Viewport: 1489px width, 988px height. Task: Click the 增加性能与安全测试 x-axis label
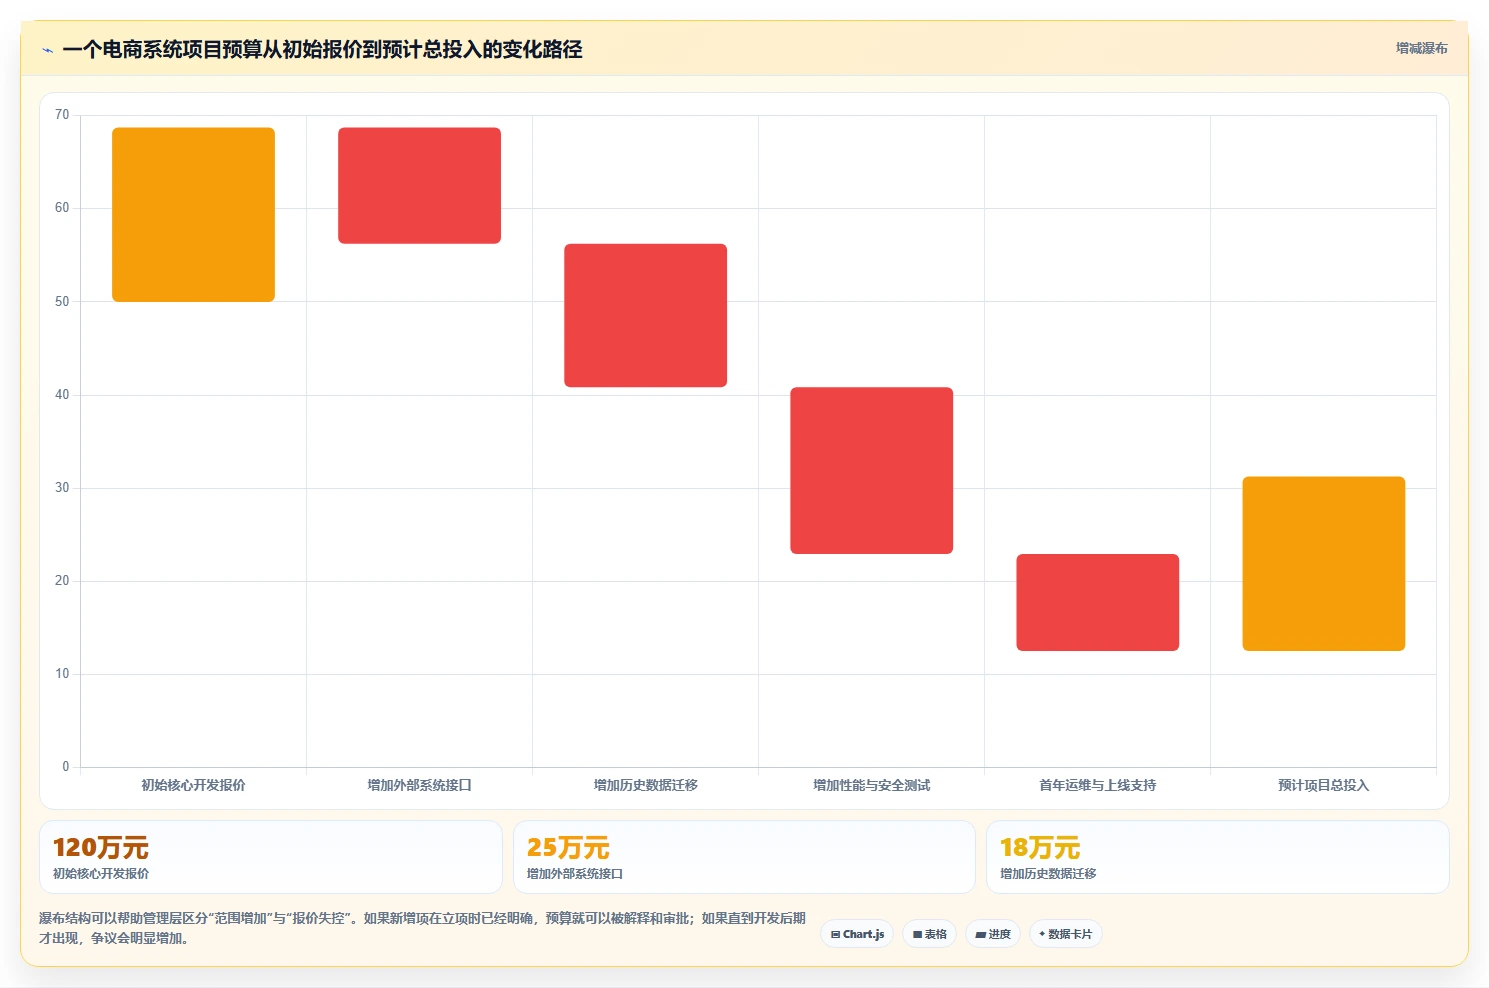(x=871, y=785)
